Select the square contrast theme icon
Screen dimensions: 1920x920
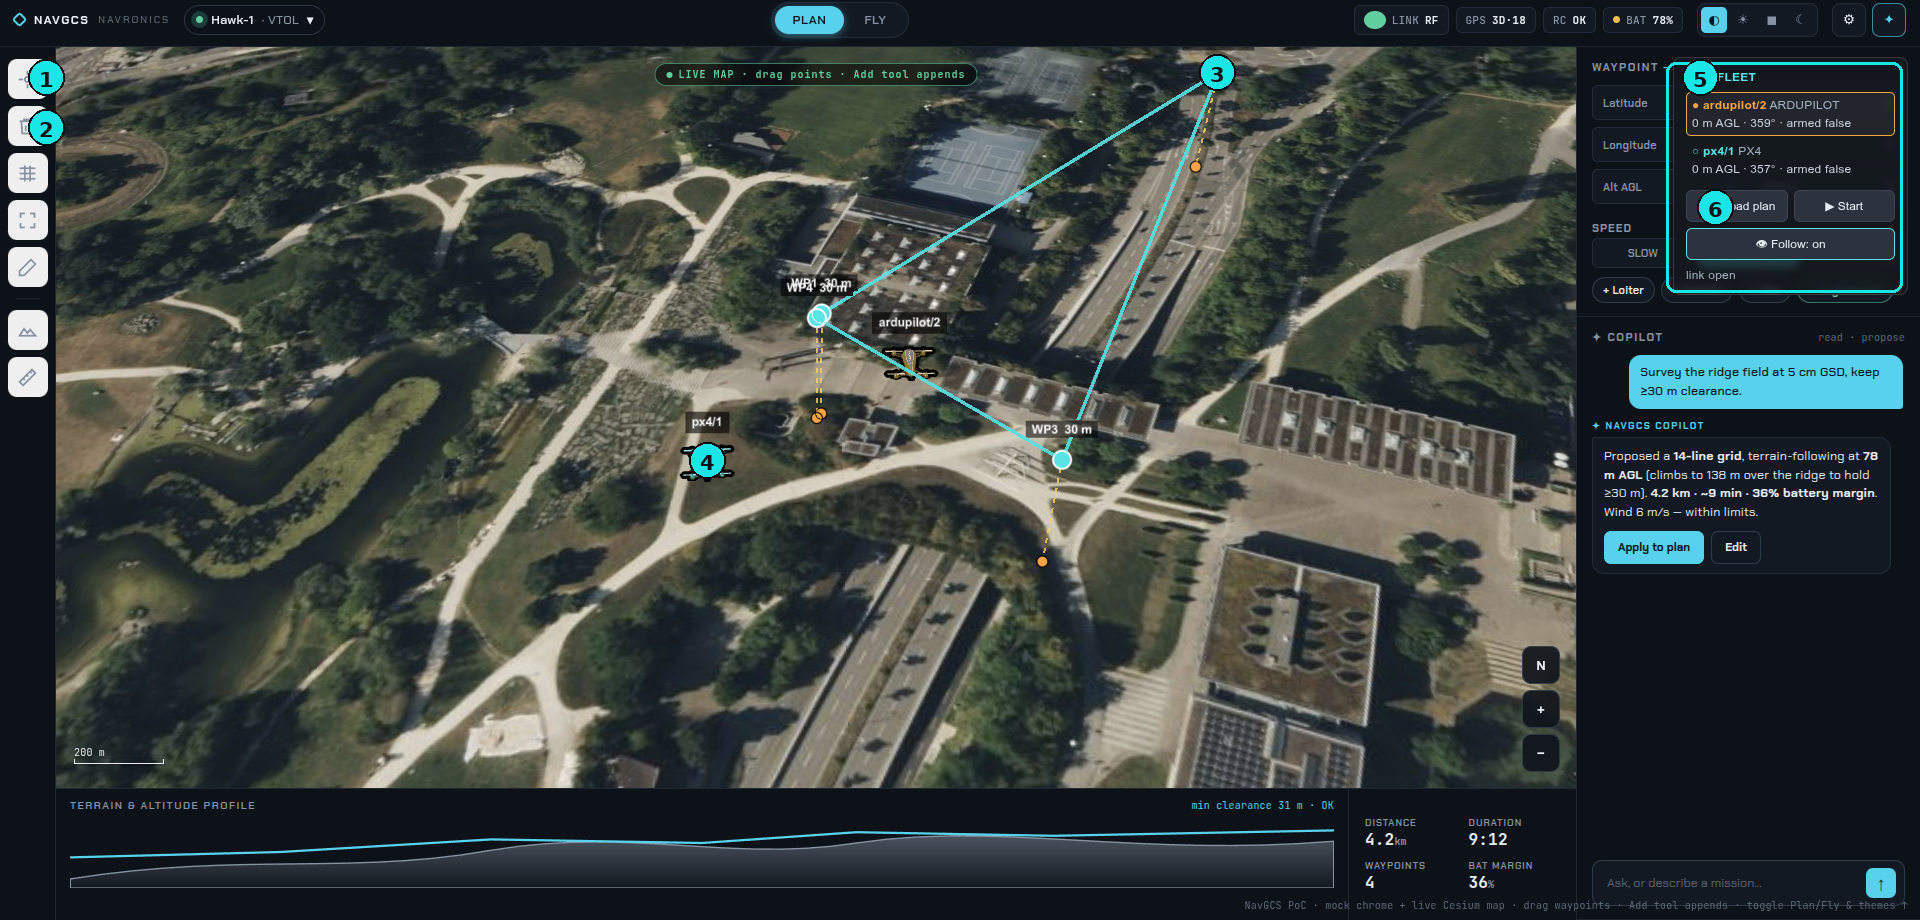1771,20
